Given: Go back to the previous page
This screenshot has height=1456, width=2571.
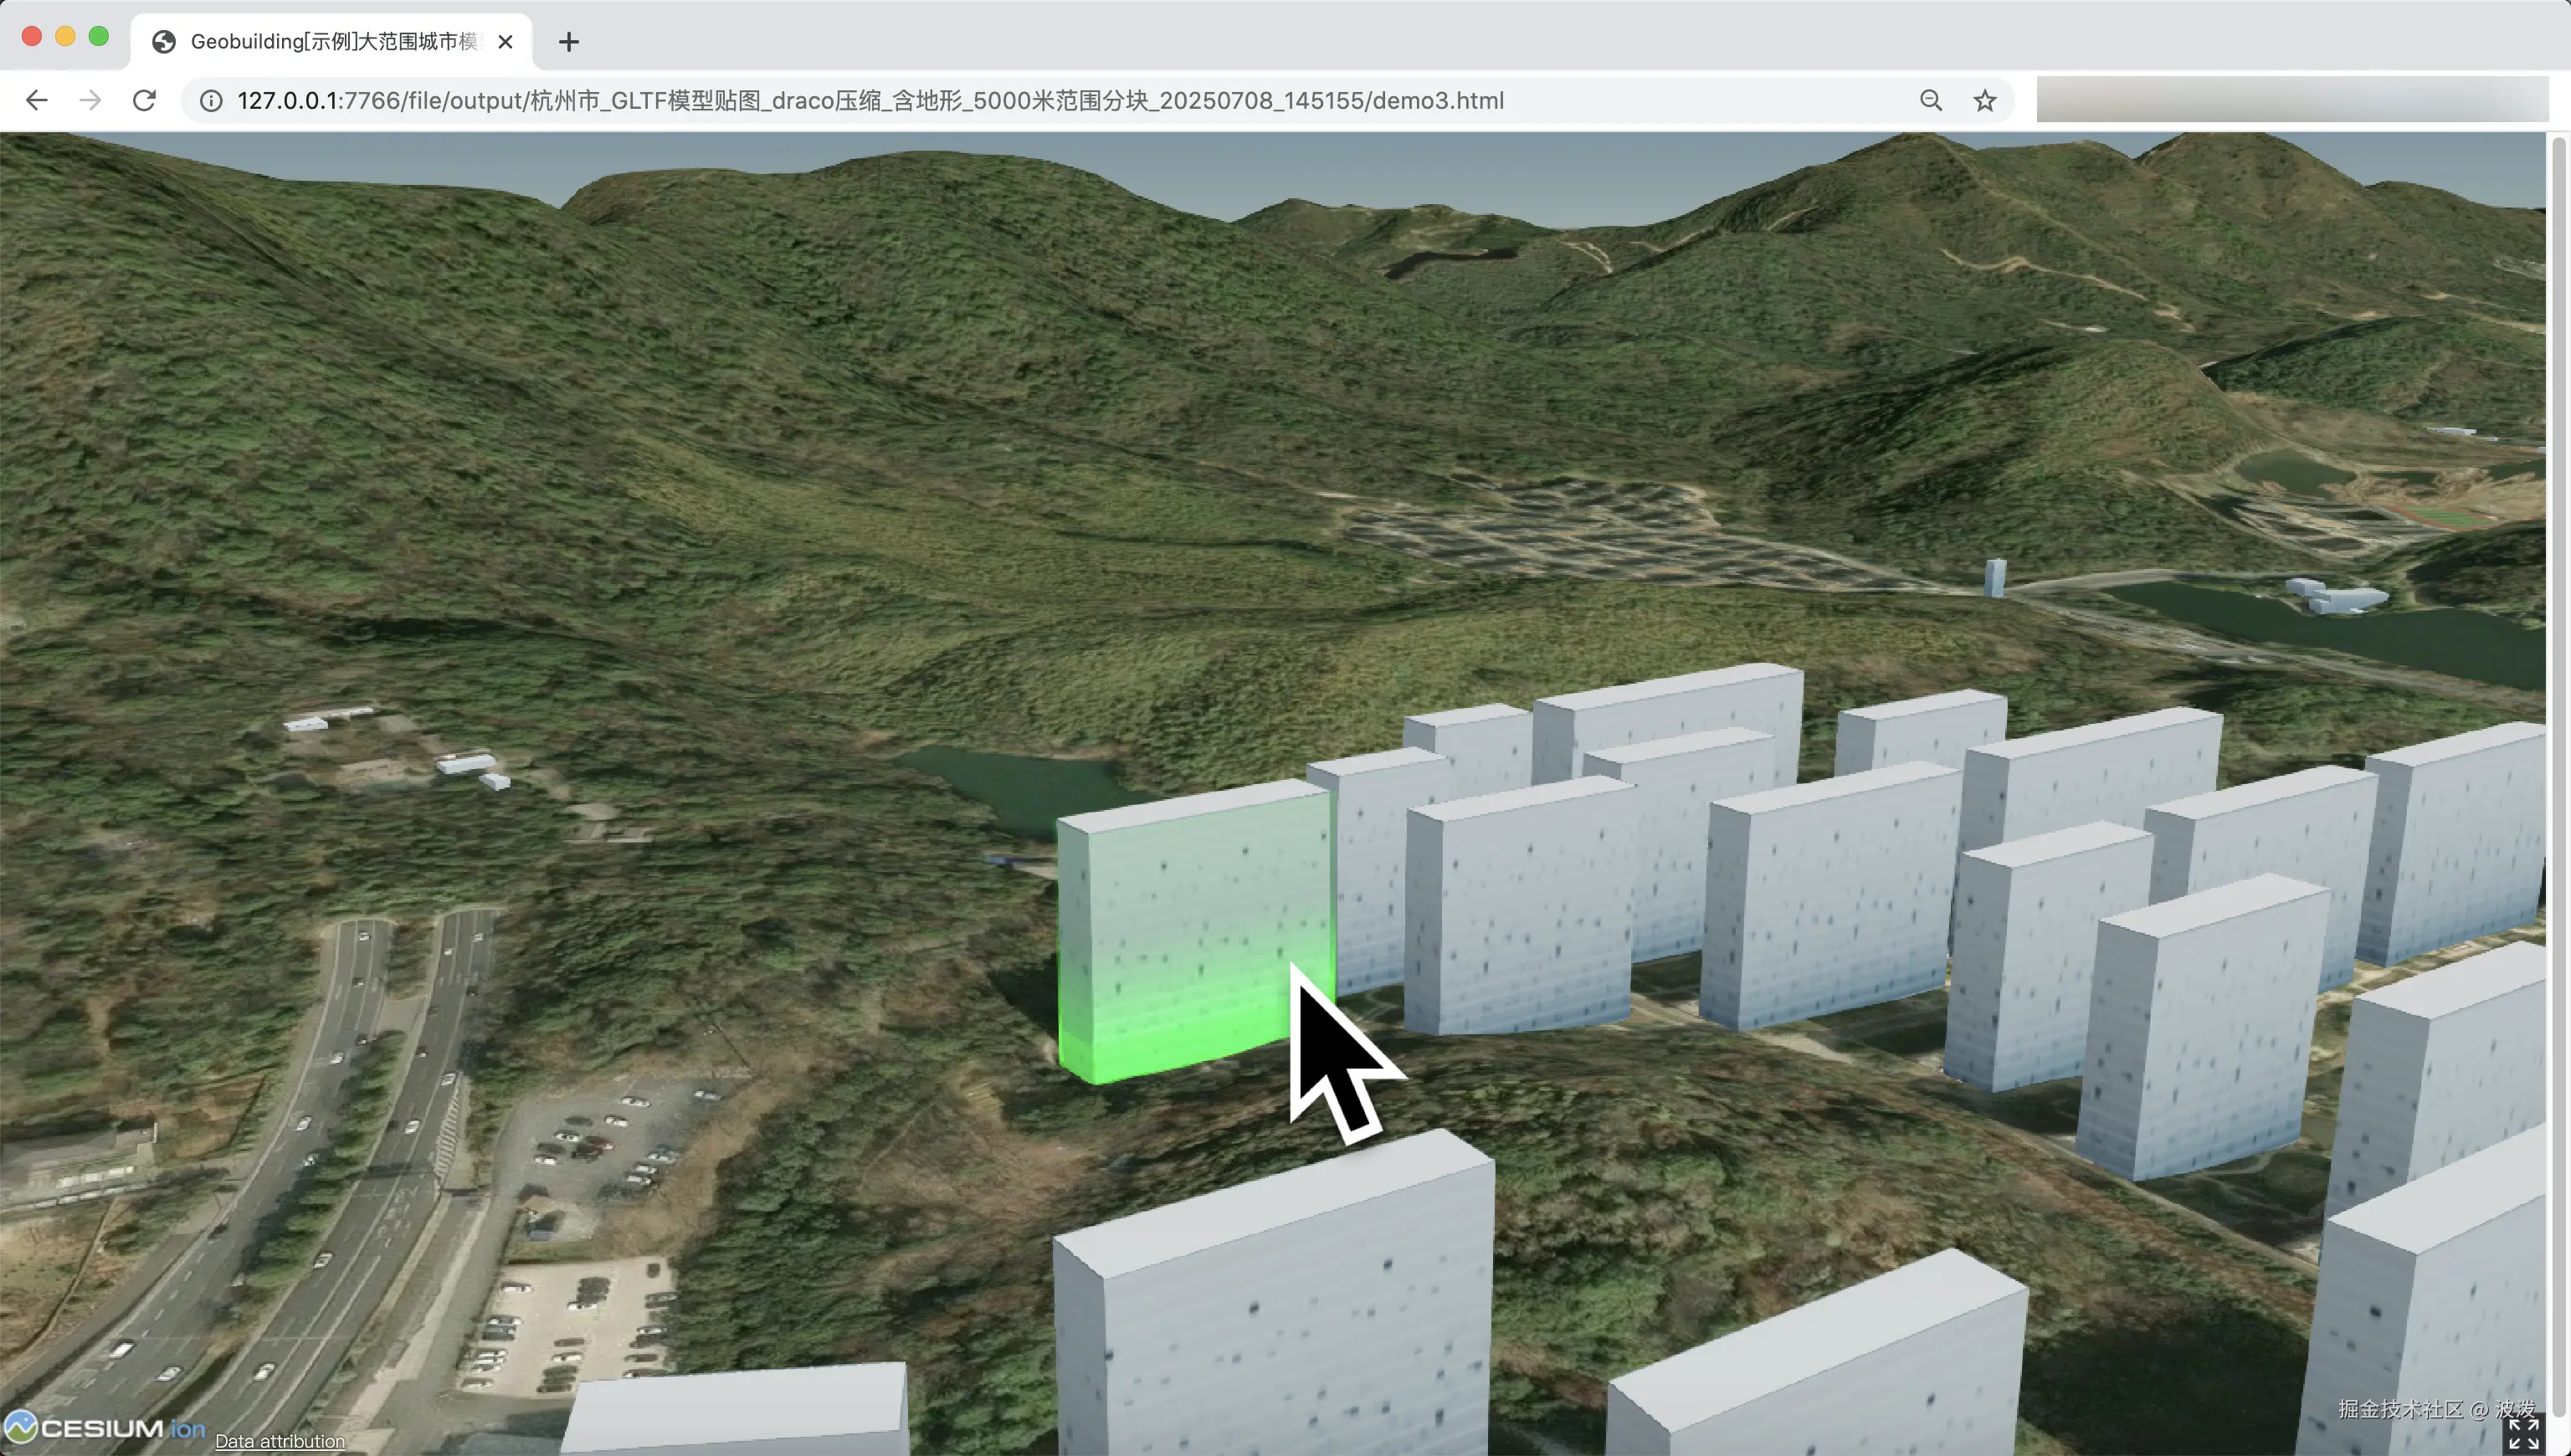Looking at the screenshot, I should [x=37, y=100].
